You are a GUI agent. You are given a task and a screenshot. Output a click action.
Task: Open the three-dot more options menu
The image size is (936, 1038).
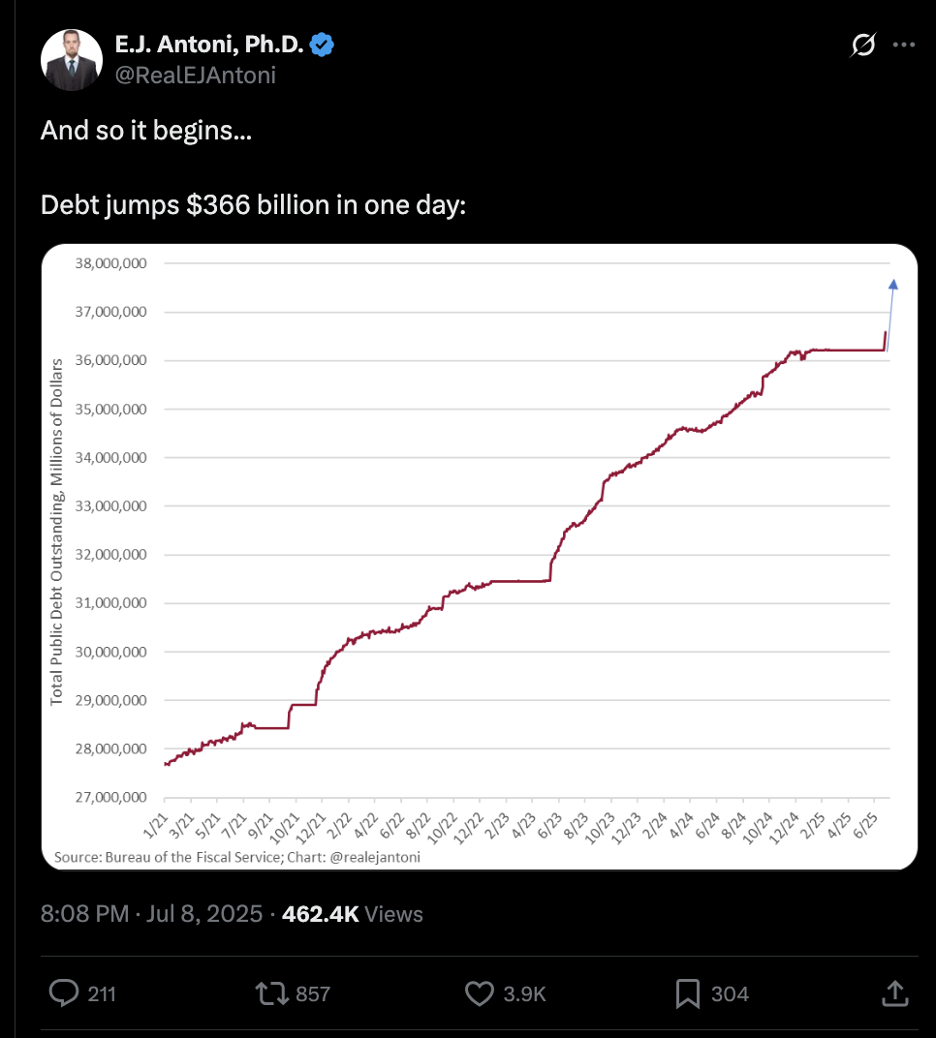coord(904,44)
